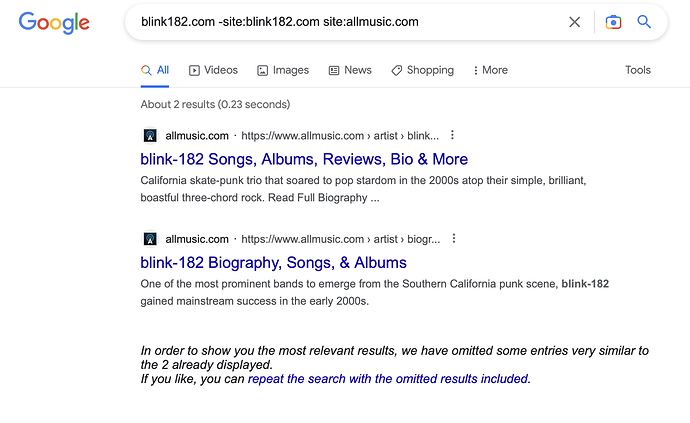690x423 pixels.
Task: Open three-dot options for first allmusic result
Action: point(452,135)
